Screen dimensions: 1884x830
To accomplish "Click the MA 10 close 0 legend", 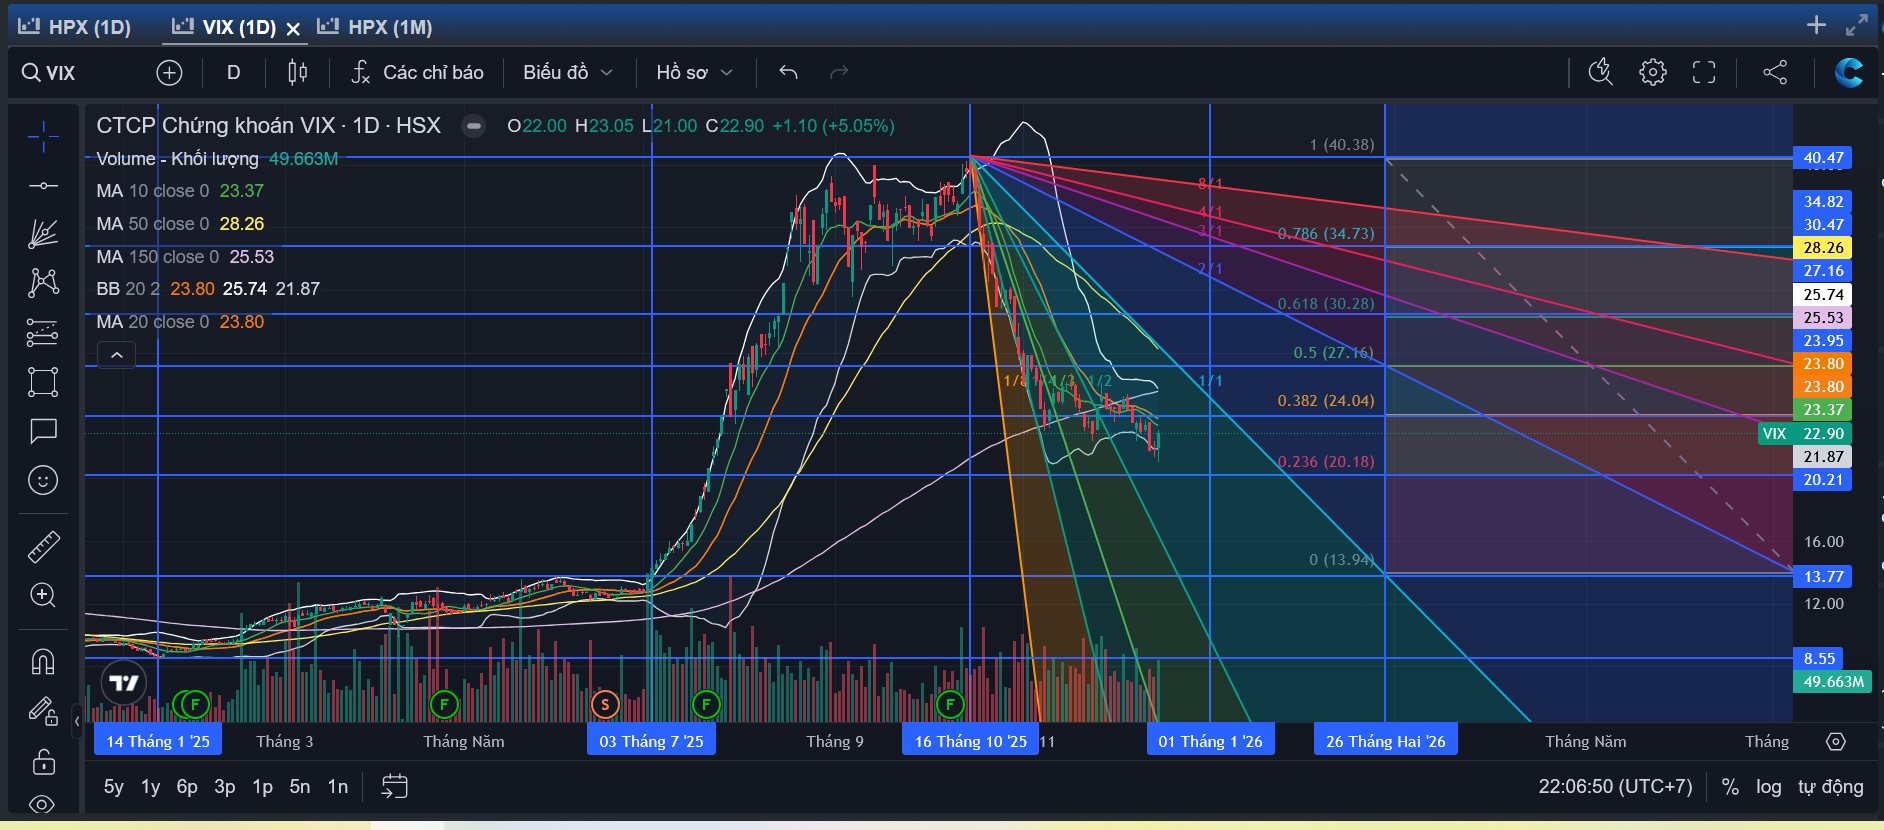I will pyautogui.click(x=180, y=191).
